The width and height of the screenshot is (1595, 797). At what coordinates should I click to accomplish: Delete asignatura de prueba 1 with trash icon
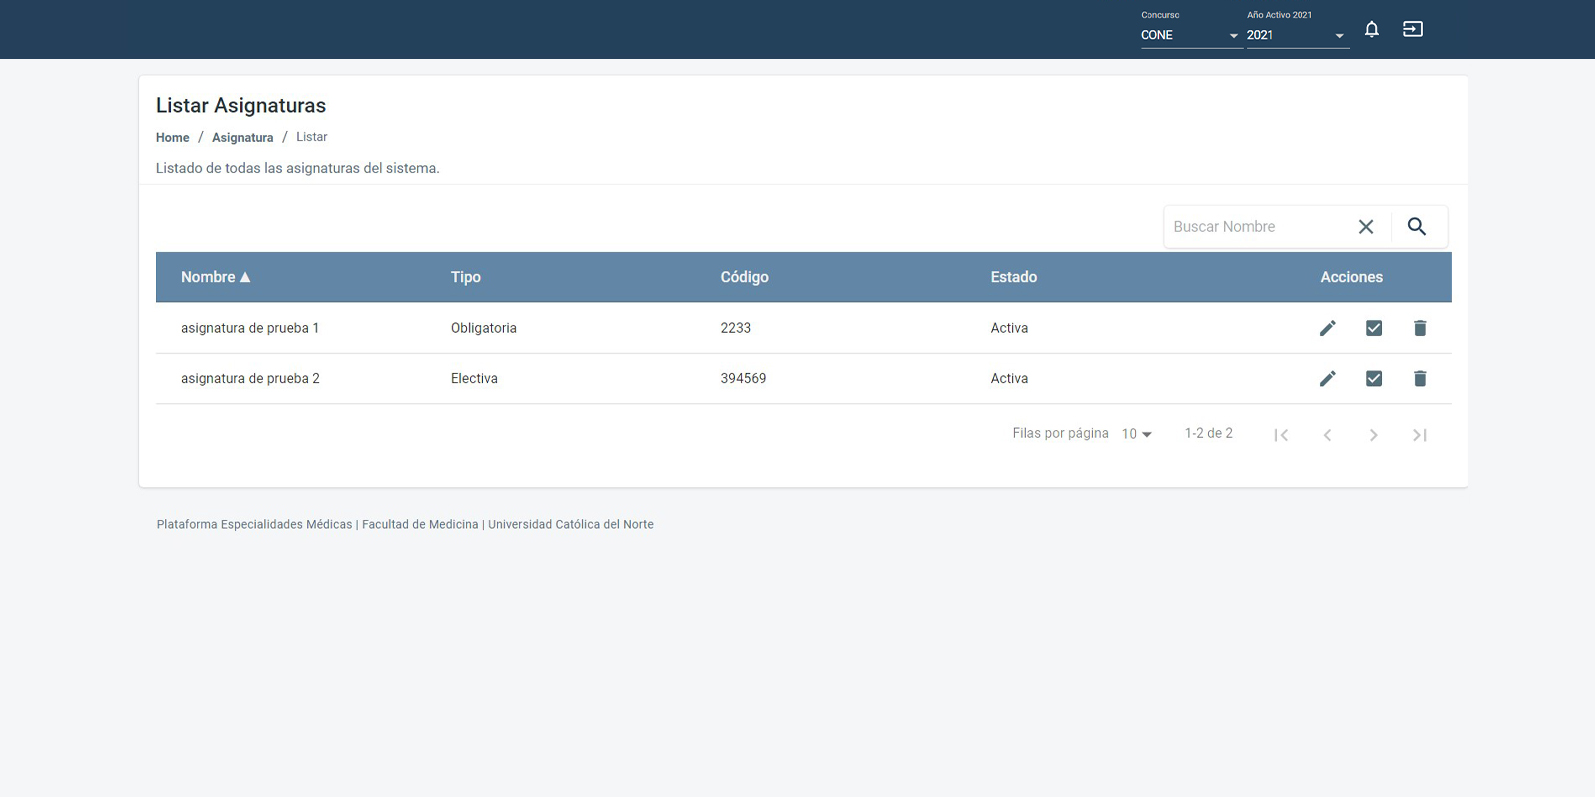1419,328
